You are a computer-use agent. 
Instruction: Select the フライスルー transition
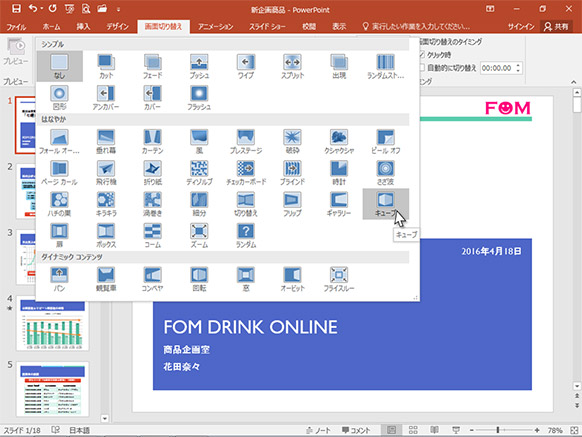click(339, 279)
